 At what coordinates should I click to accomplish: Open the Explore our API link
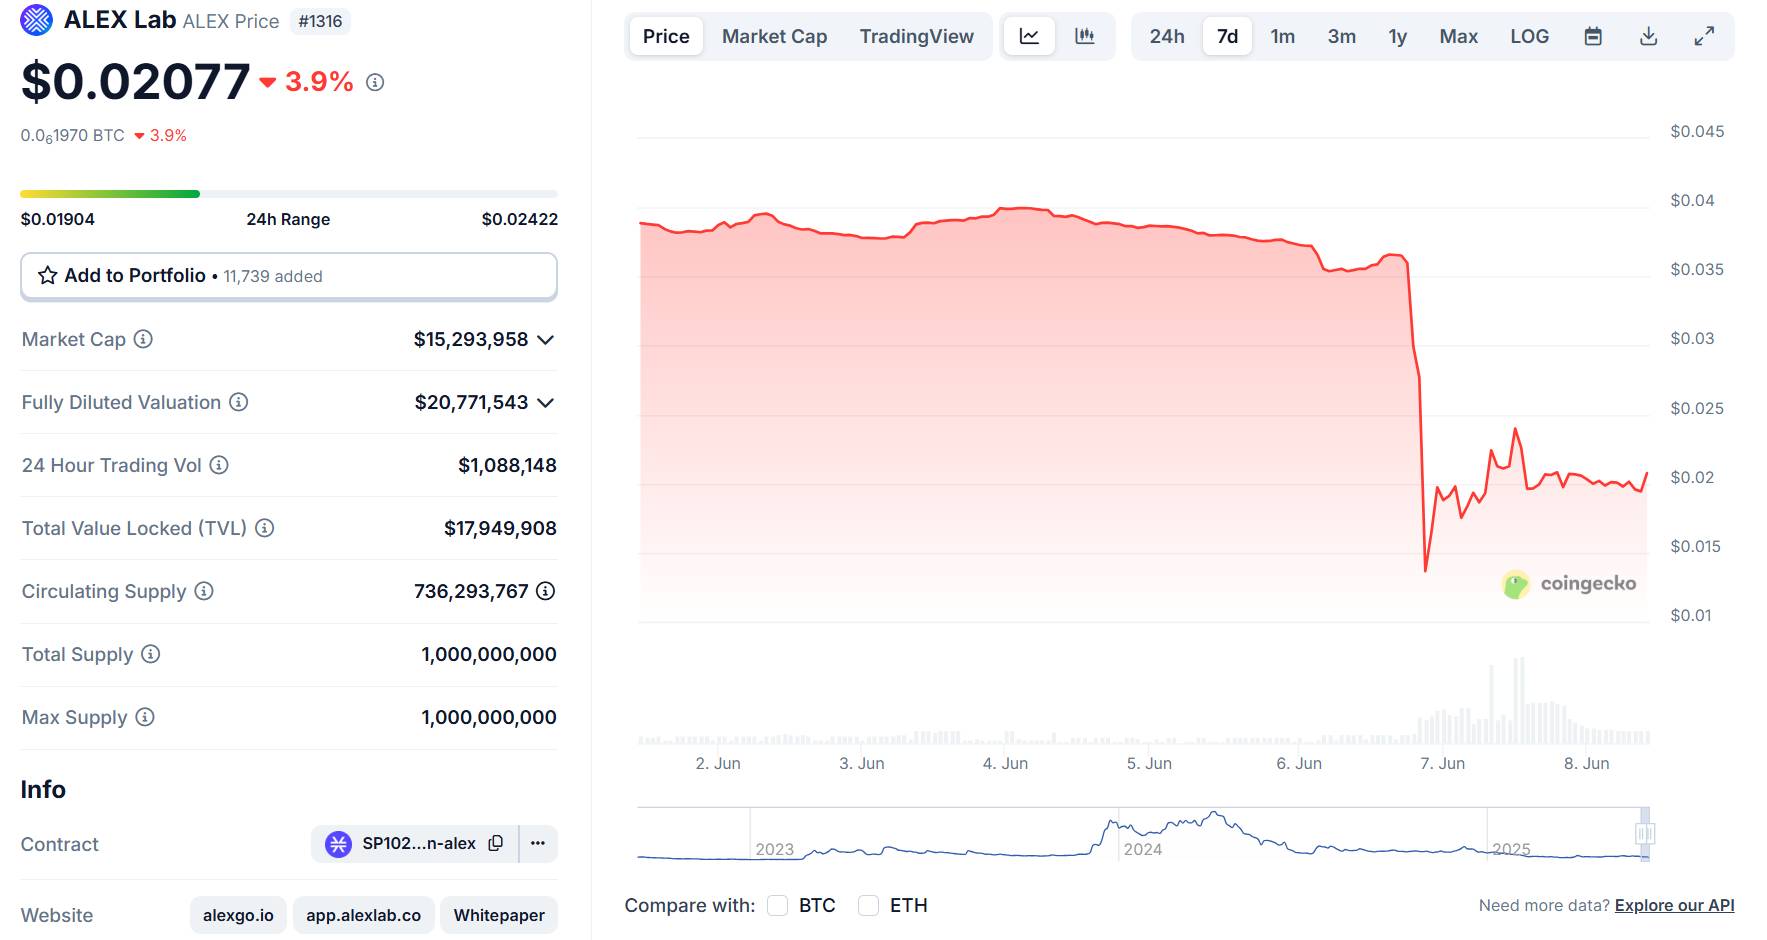1674,905
